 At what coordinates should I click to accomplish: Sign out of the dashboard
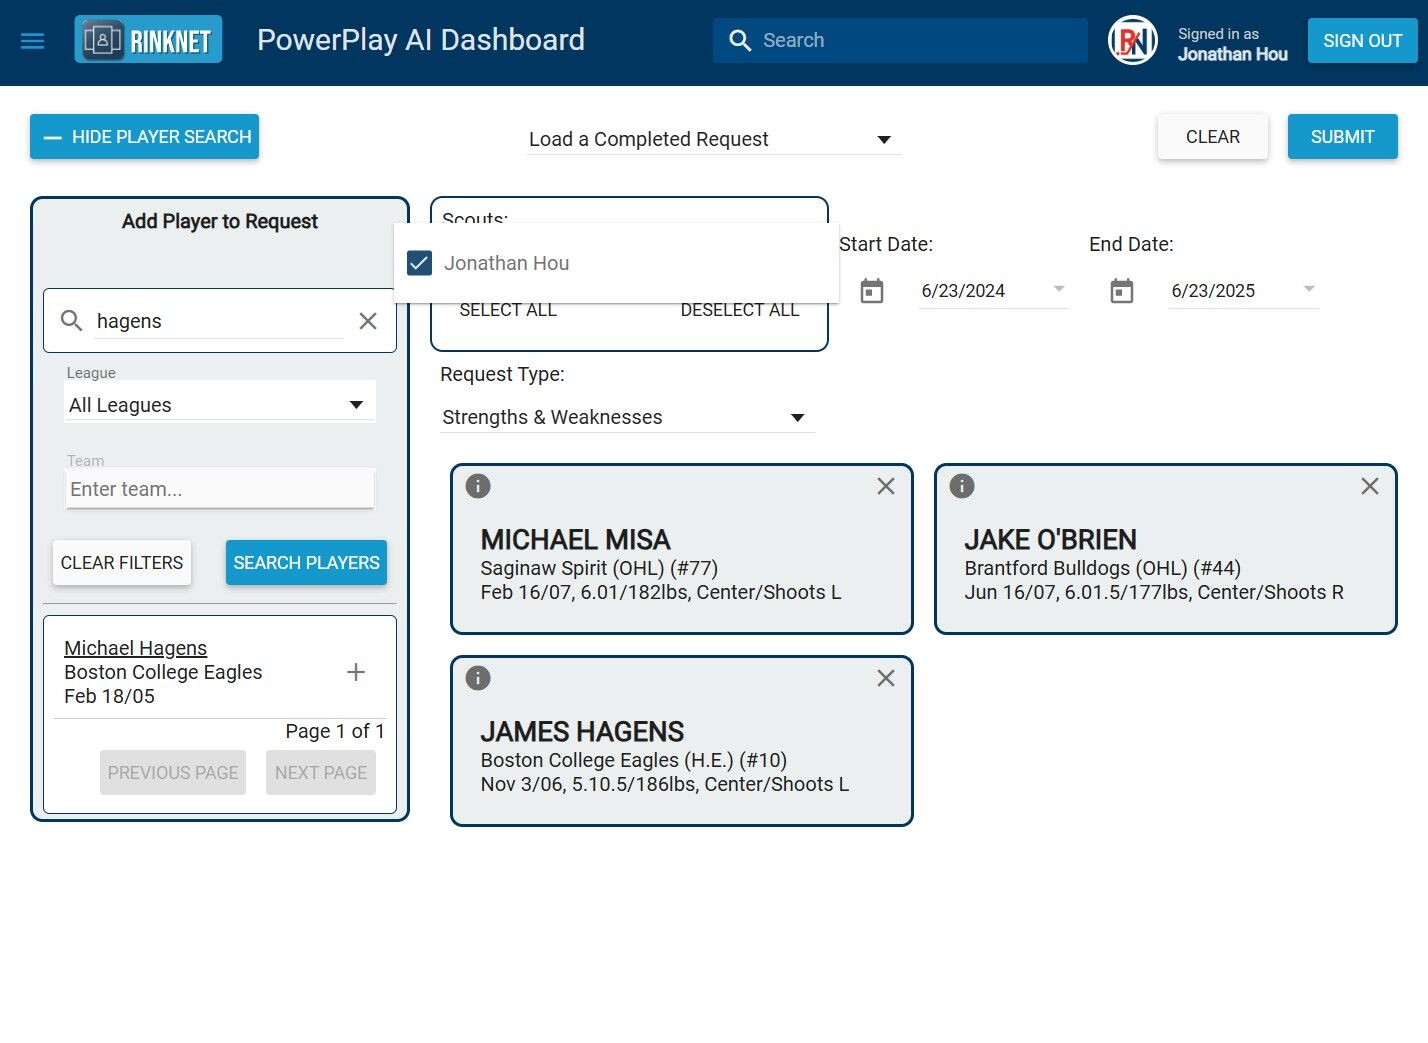point(1363,41)
